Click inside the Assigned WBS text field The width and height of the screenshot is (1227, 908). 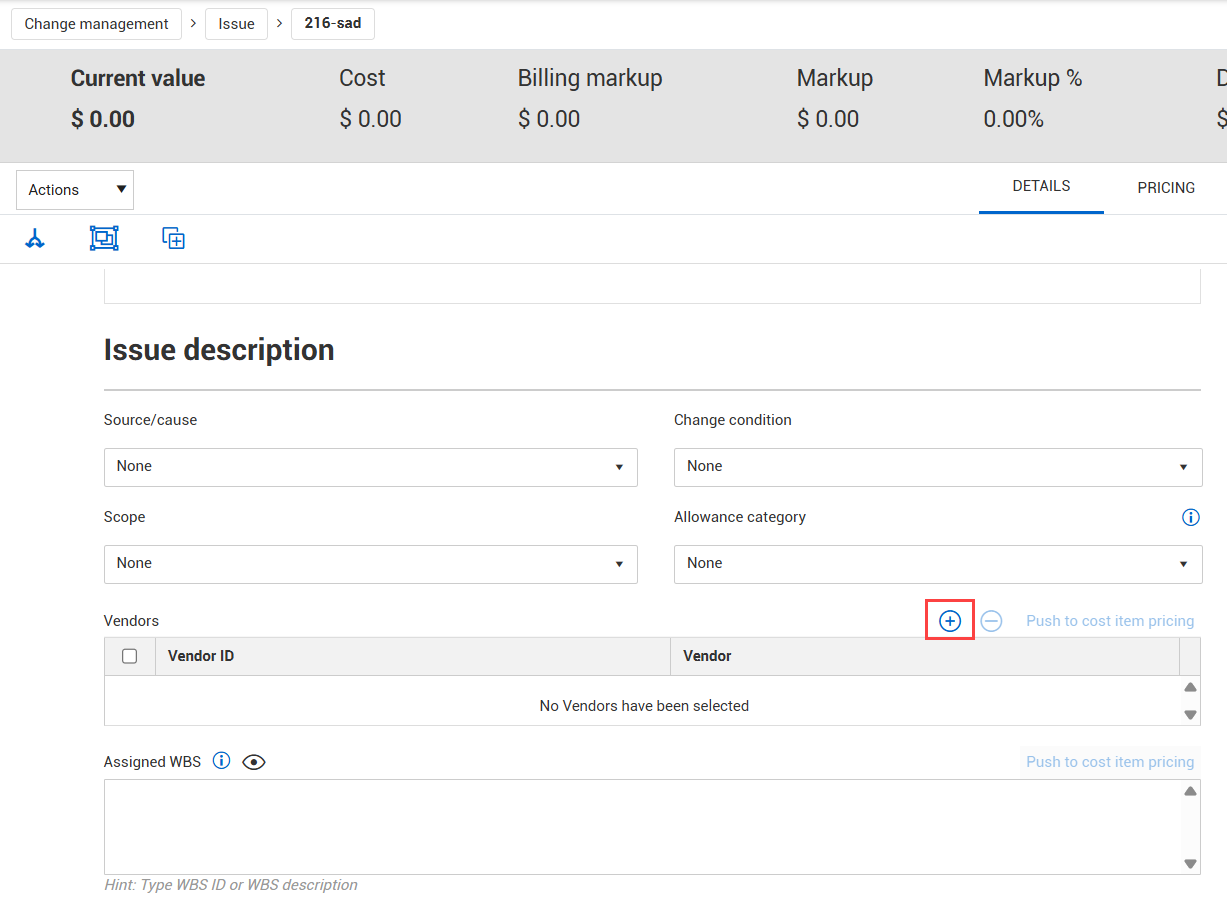pos(640,827)
